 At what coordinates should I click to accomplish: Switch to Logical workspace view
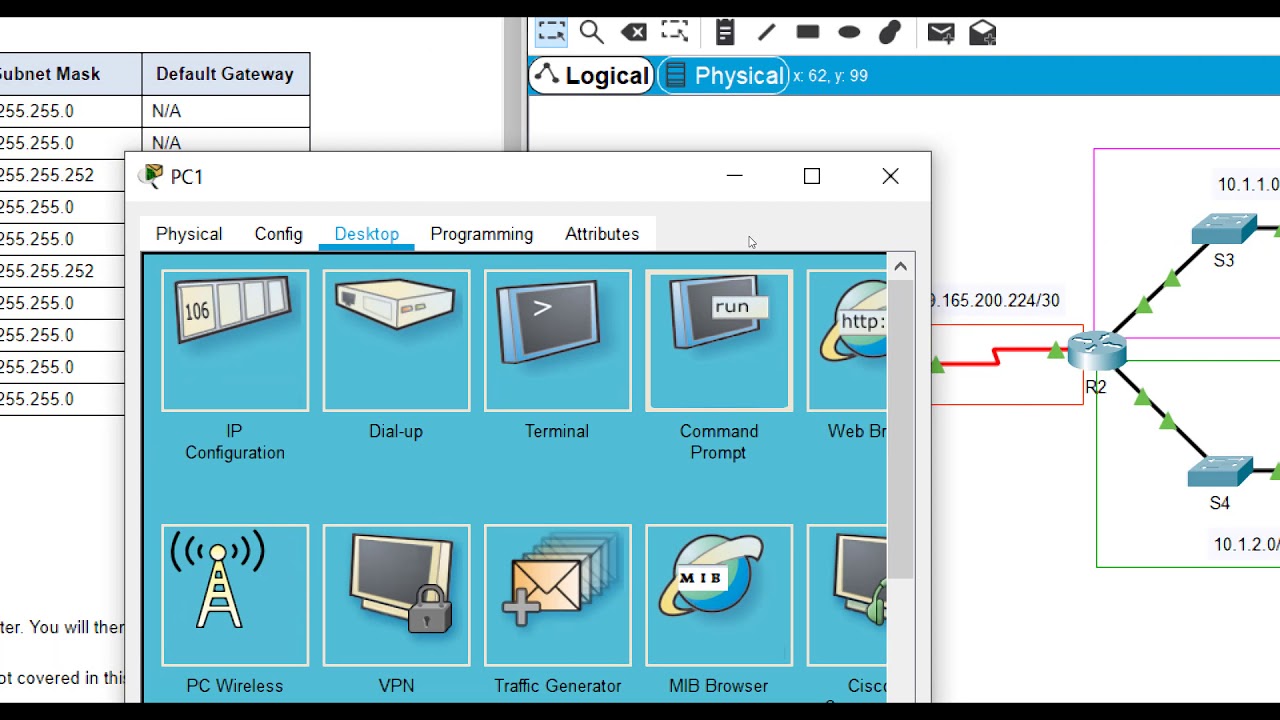click(591, 76)
